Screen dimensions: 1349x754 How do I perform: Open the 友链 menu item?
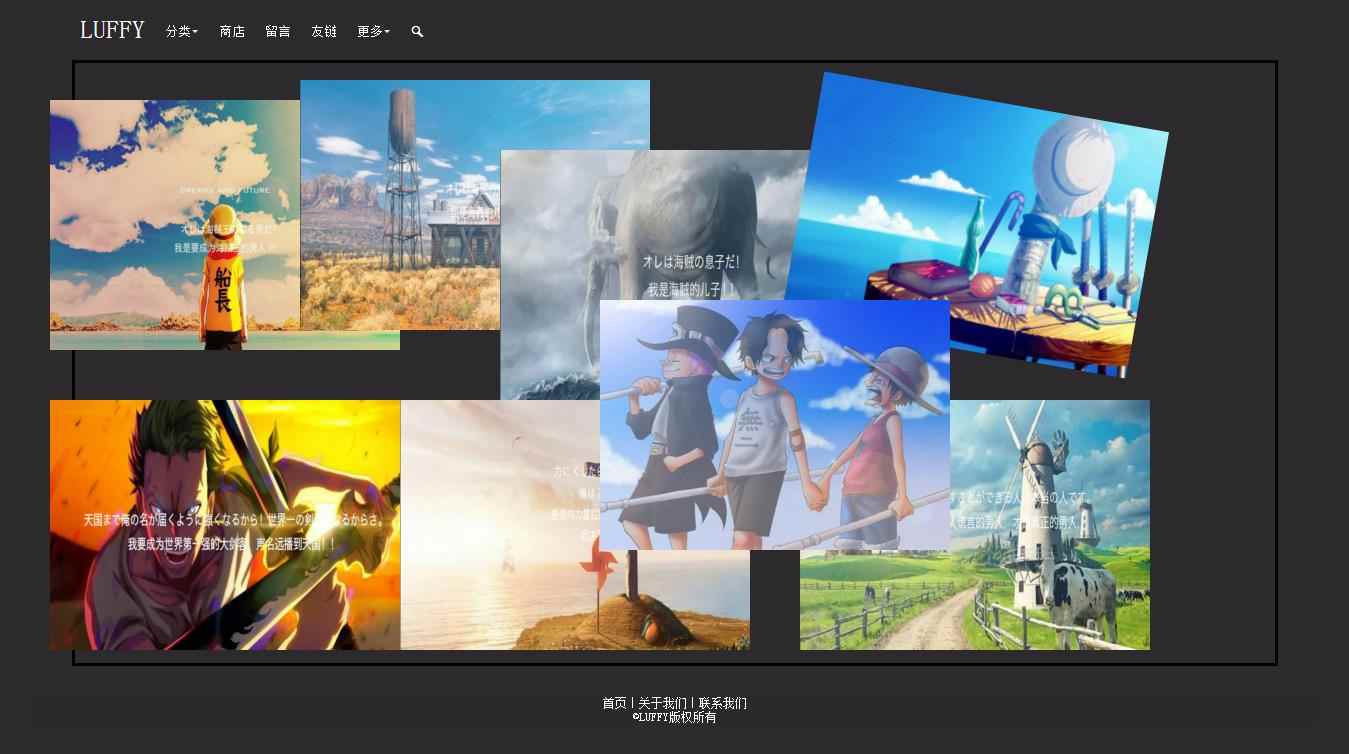[x=324, y=32]
